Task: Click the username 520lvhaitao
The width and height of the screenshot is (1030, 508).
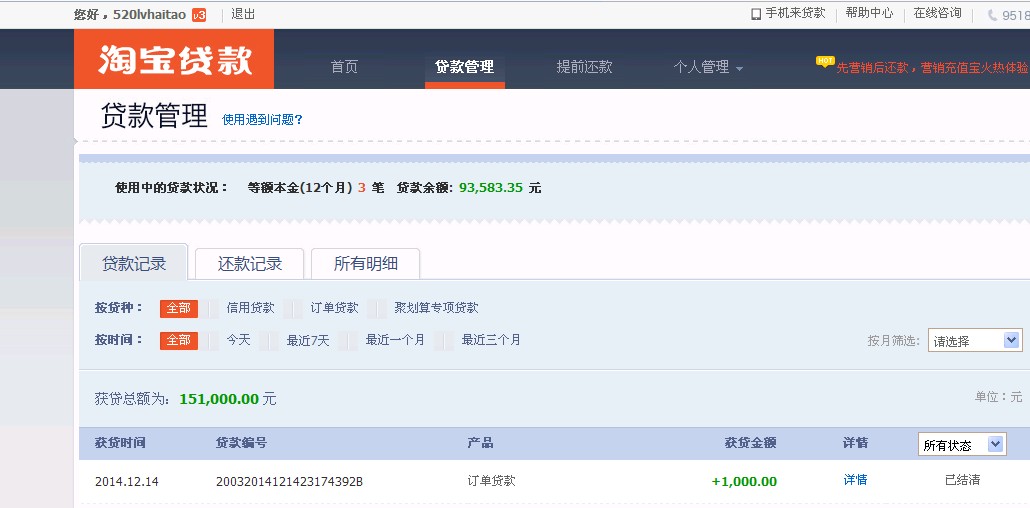Action: tap(150, 14)
